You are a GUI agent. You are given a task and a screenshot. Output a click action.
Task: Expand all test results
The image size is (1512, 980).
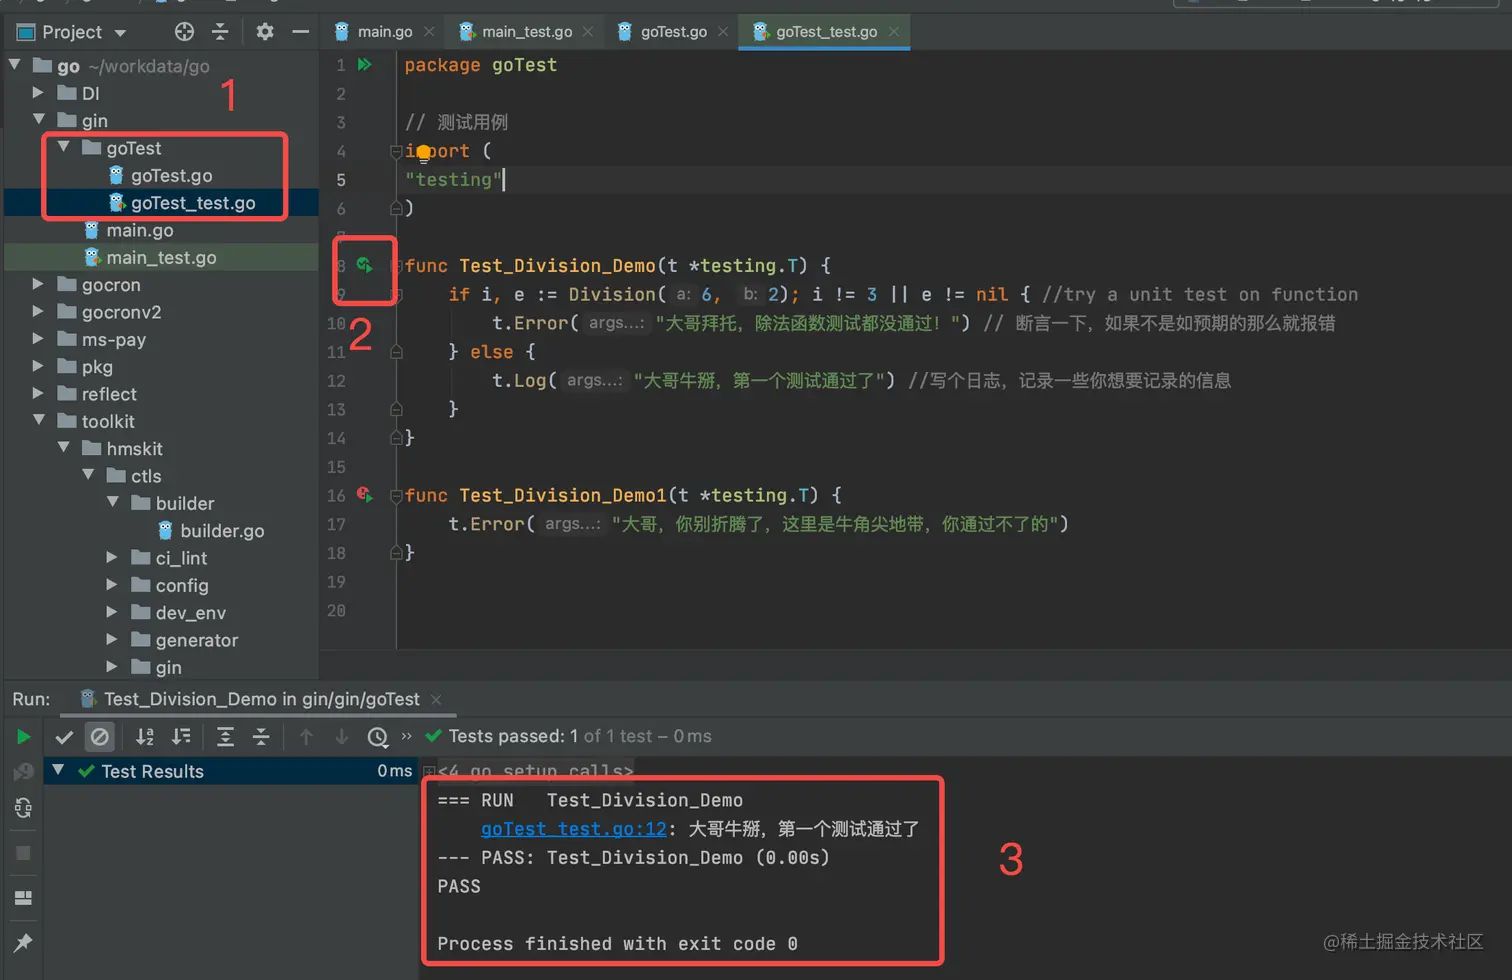[225, 737]
